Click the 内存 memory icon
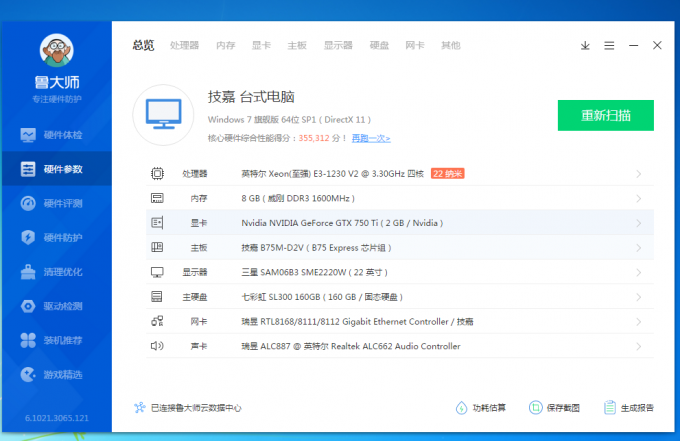 157,198
